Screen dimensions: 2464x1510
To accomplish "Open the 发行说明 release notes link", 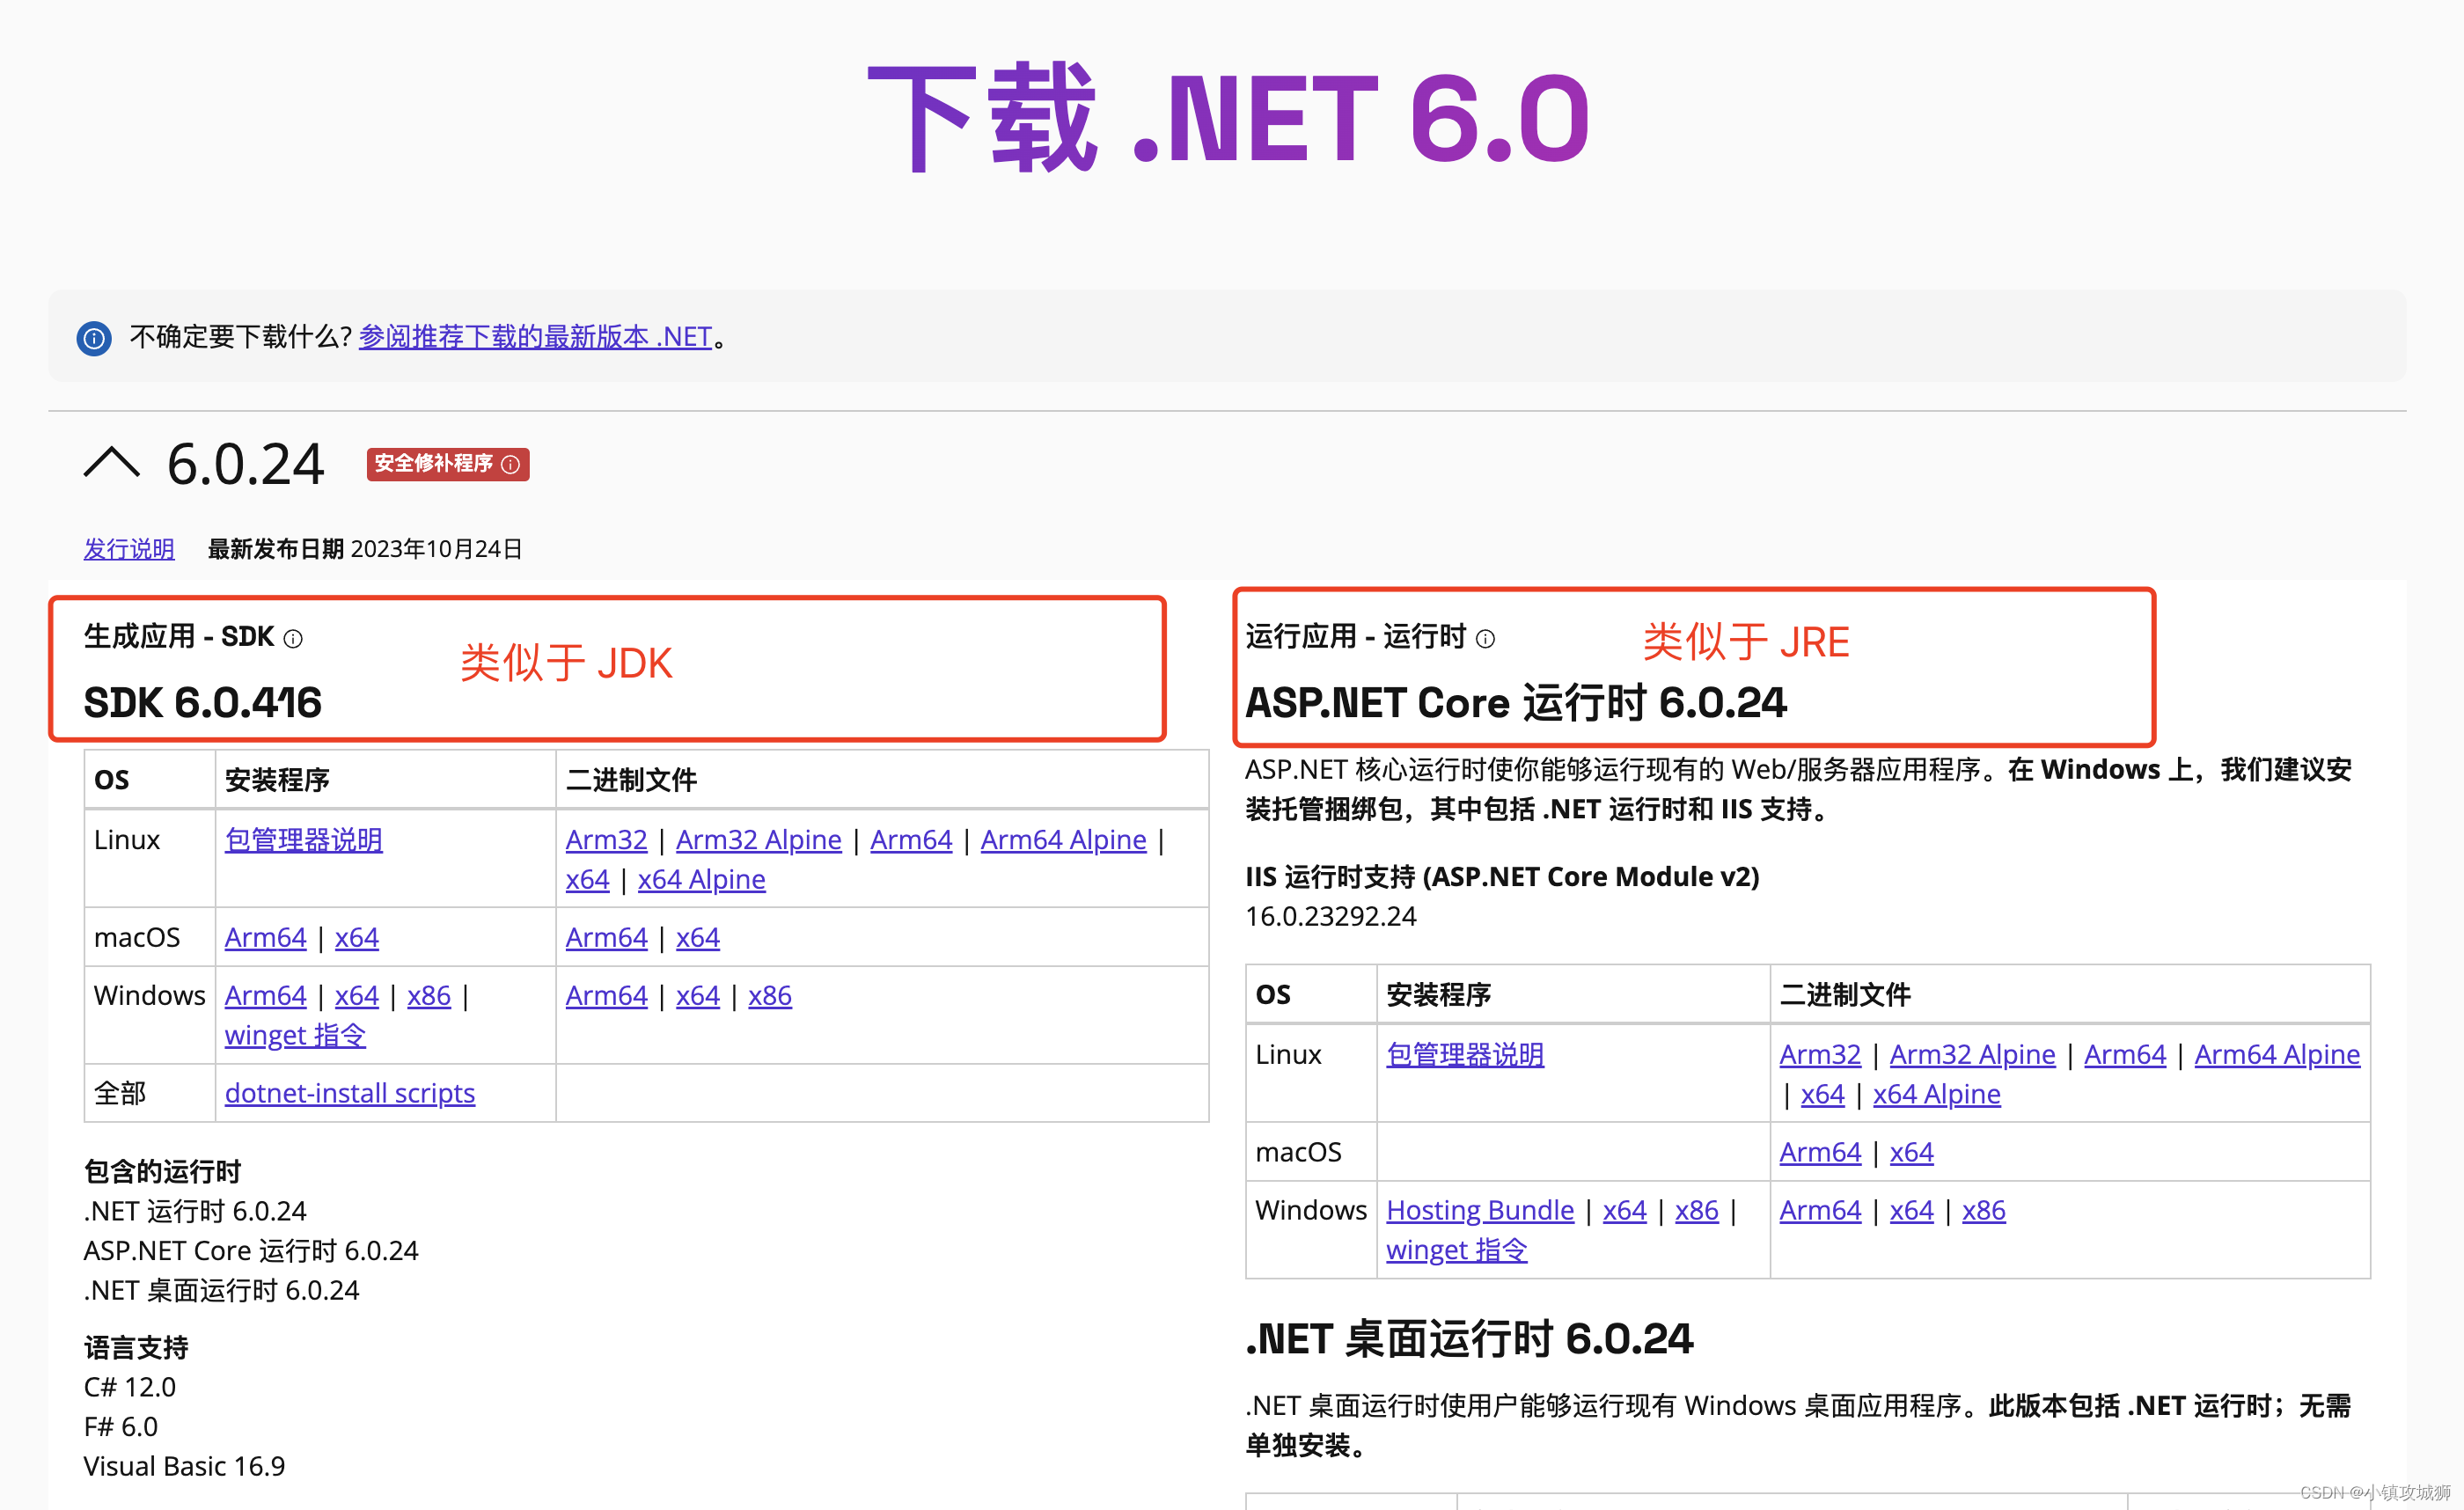I will (128, 549).
